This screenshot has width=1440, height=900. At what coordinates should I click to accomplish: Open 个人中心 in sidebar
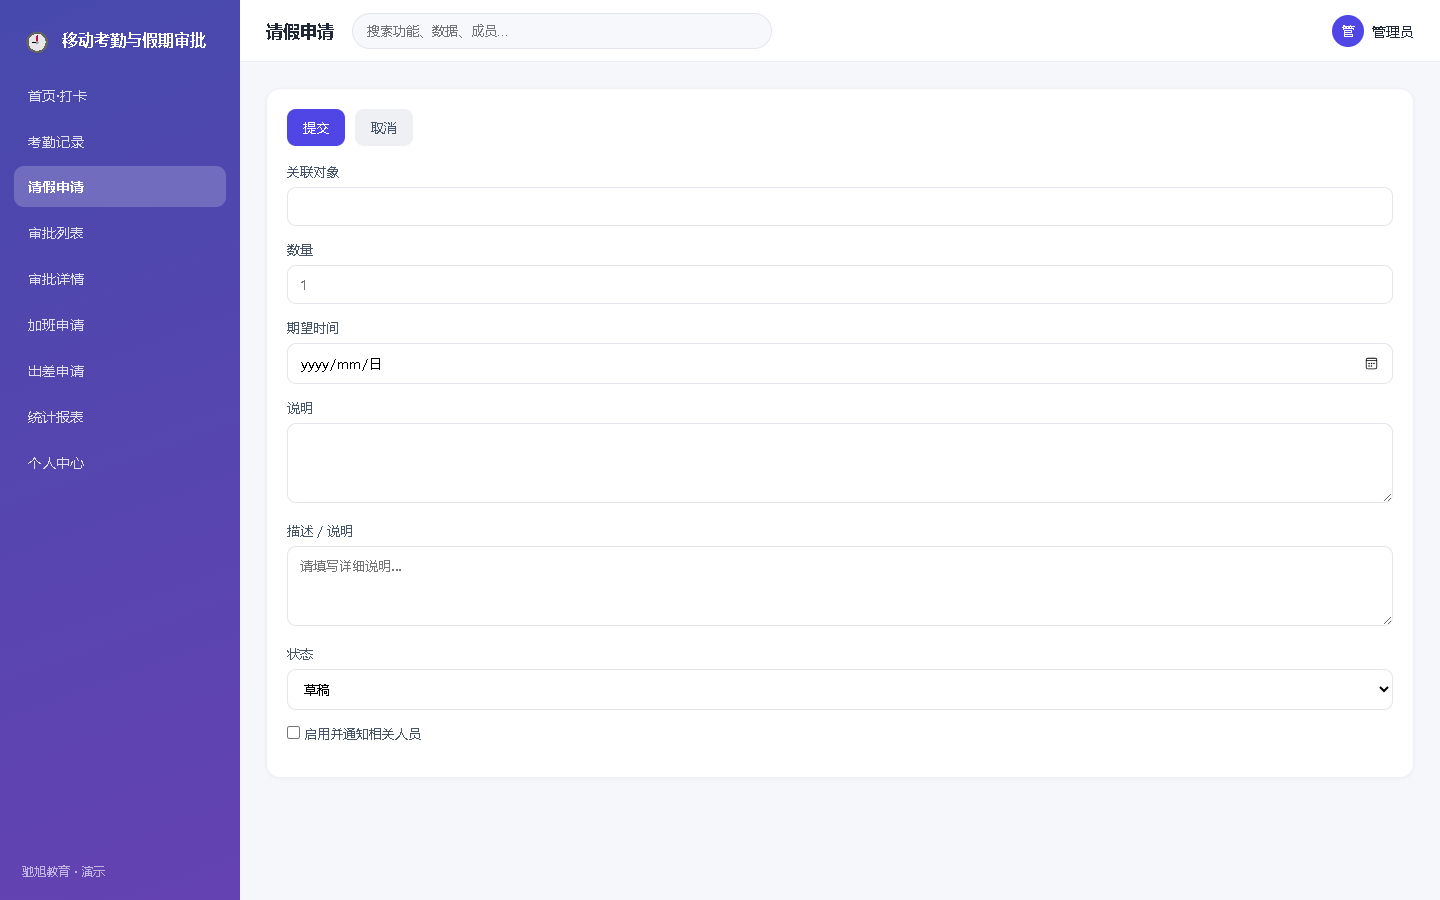coord(120,463)
